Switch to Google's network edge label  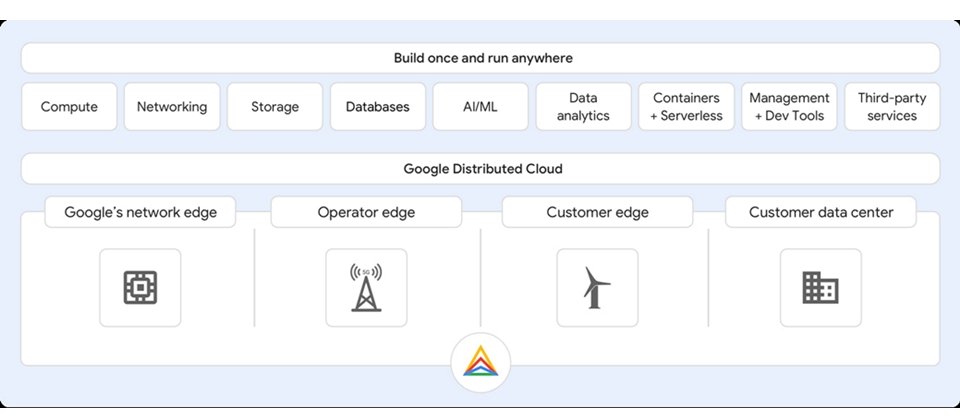(140, 212)
